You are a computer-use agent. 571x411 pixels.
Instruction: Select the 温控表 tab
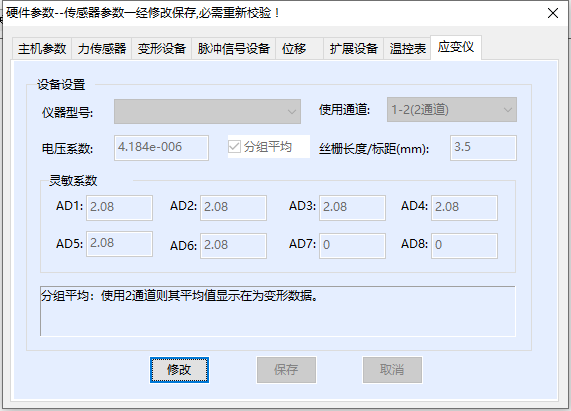(x=407, y=48)
